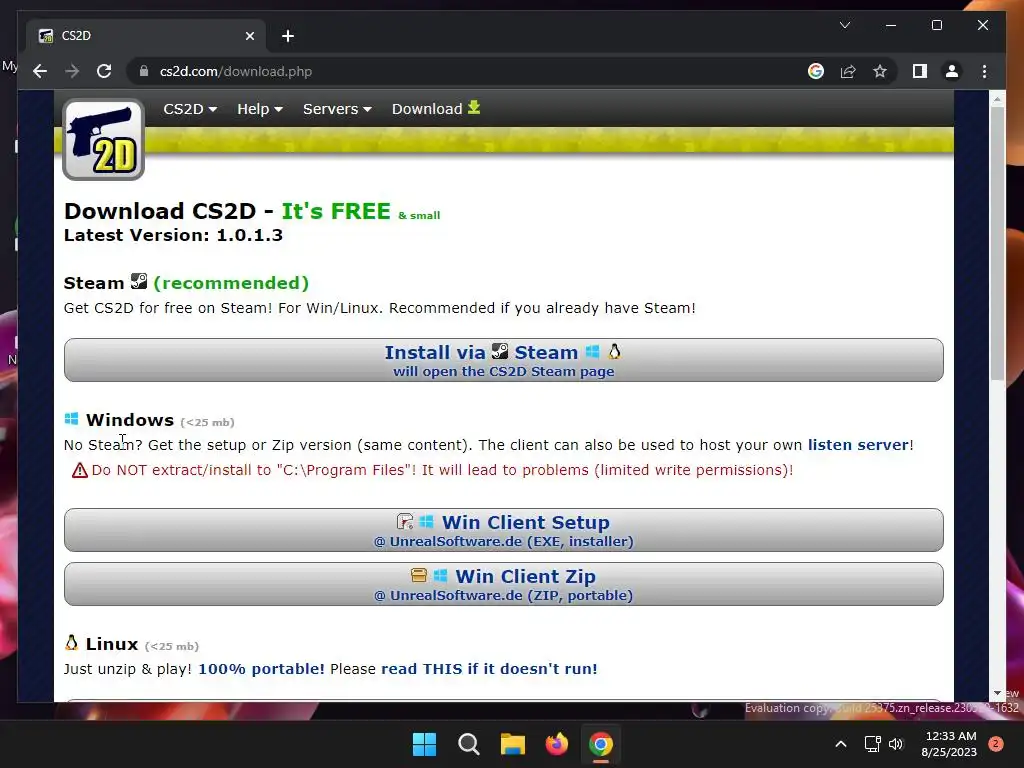Open the Google icon in address bar
Screen dimensions: 1024x768
816,71
